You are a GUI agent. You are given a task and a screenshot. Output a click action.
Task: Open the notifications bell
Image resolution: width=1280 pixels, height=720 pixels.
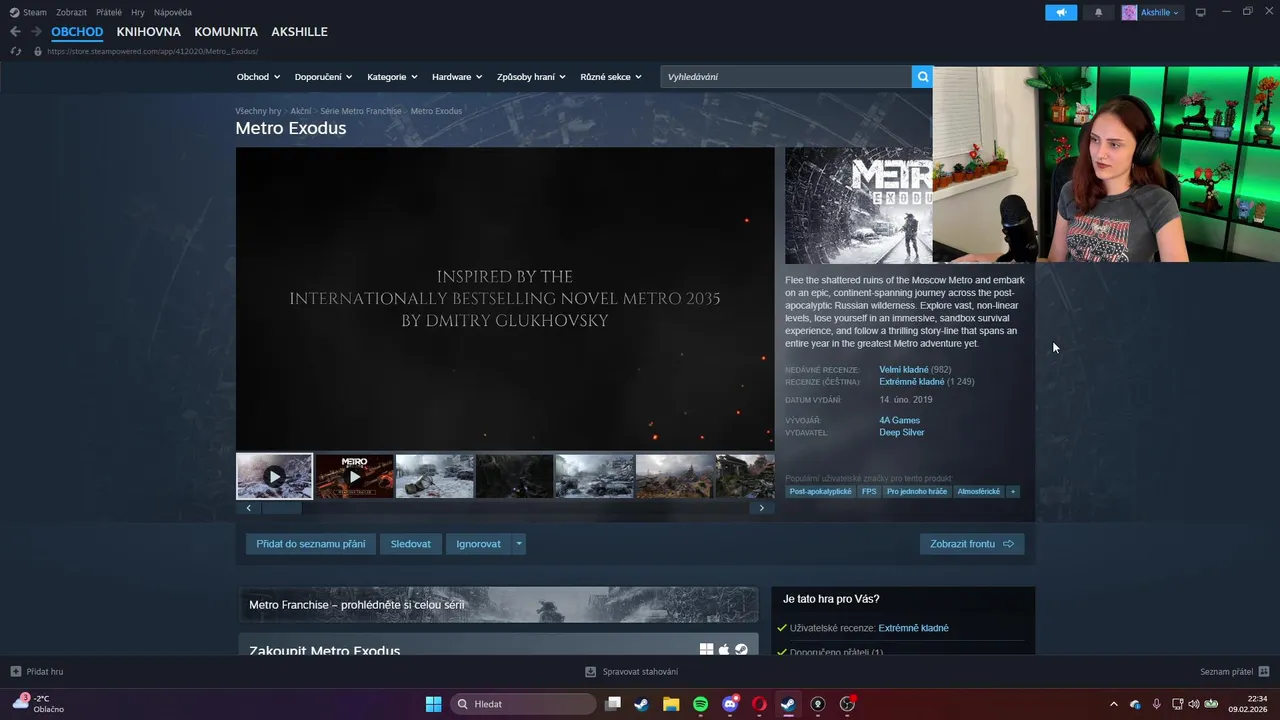(x=1099, y=12)
